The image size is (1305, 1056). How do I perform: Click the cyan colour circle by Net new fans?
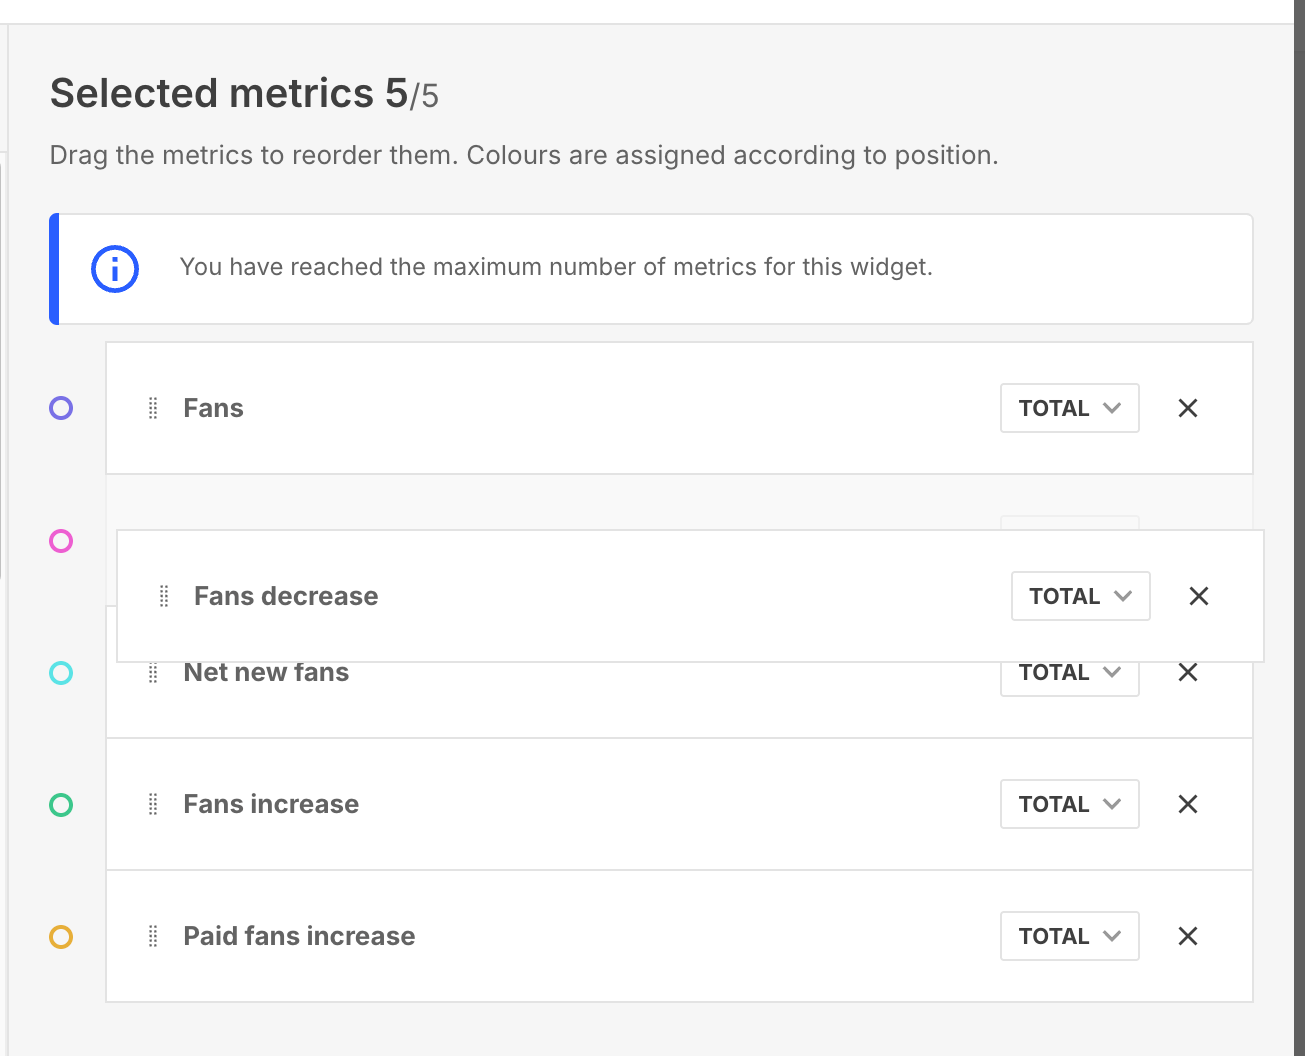pyautogui.click(x=61, y=673)
